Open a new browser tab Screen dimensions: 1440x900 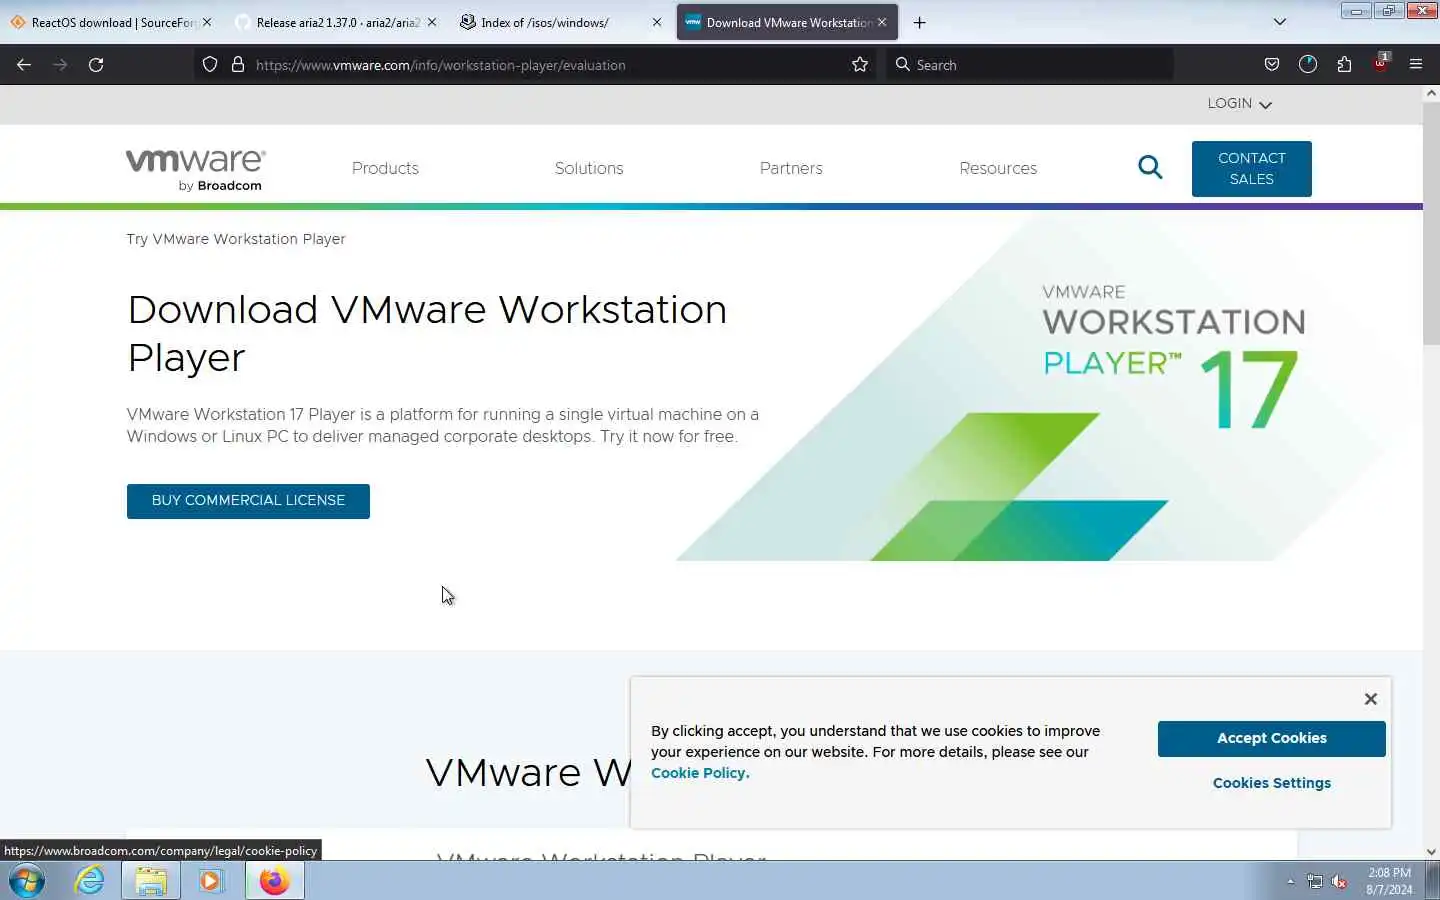point(919,22)
